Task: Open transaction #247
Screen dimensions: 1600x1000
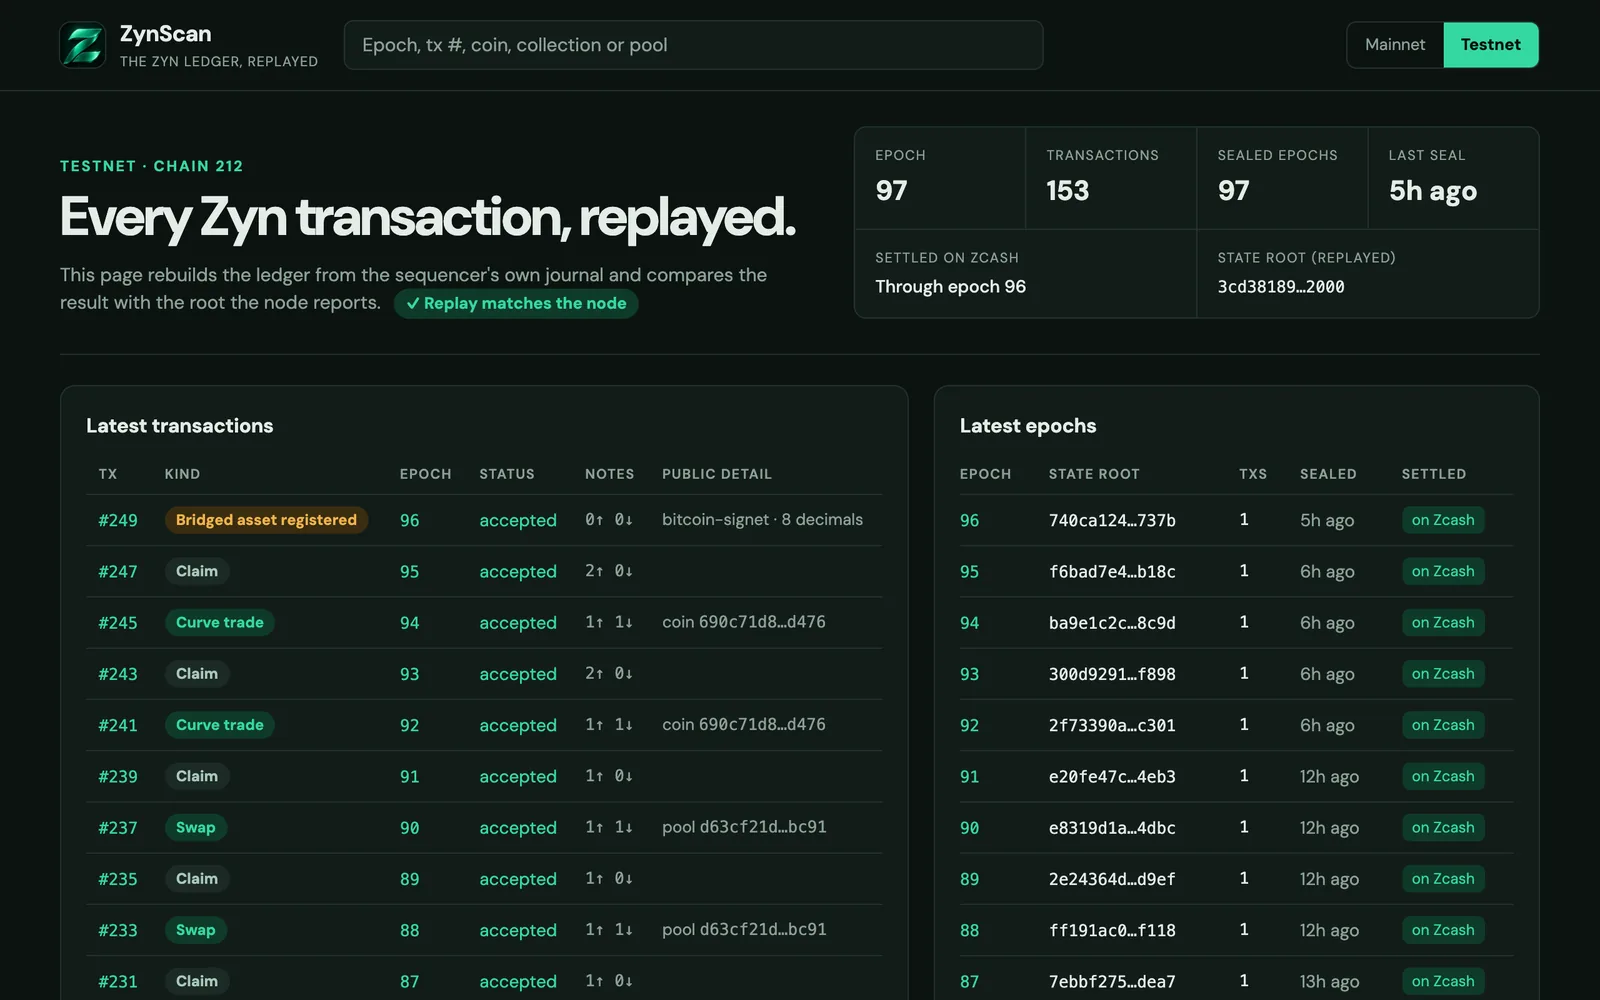Action: pos(118,571)
